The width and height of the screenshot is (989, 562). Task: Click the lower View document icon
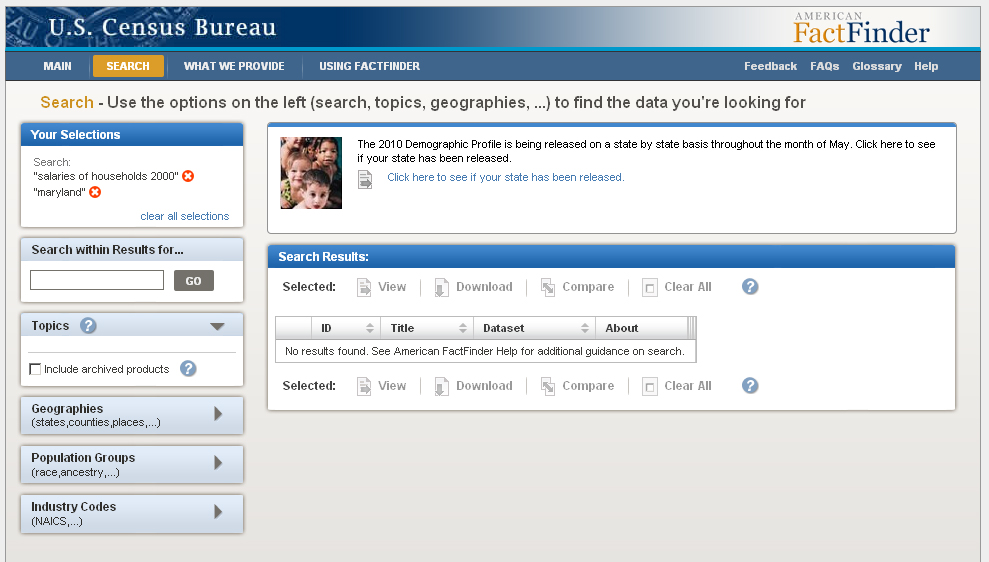click(x=364, y=386)
